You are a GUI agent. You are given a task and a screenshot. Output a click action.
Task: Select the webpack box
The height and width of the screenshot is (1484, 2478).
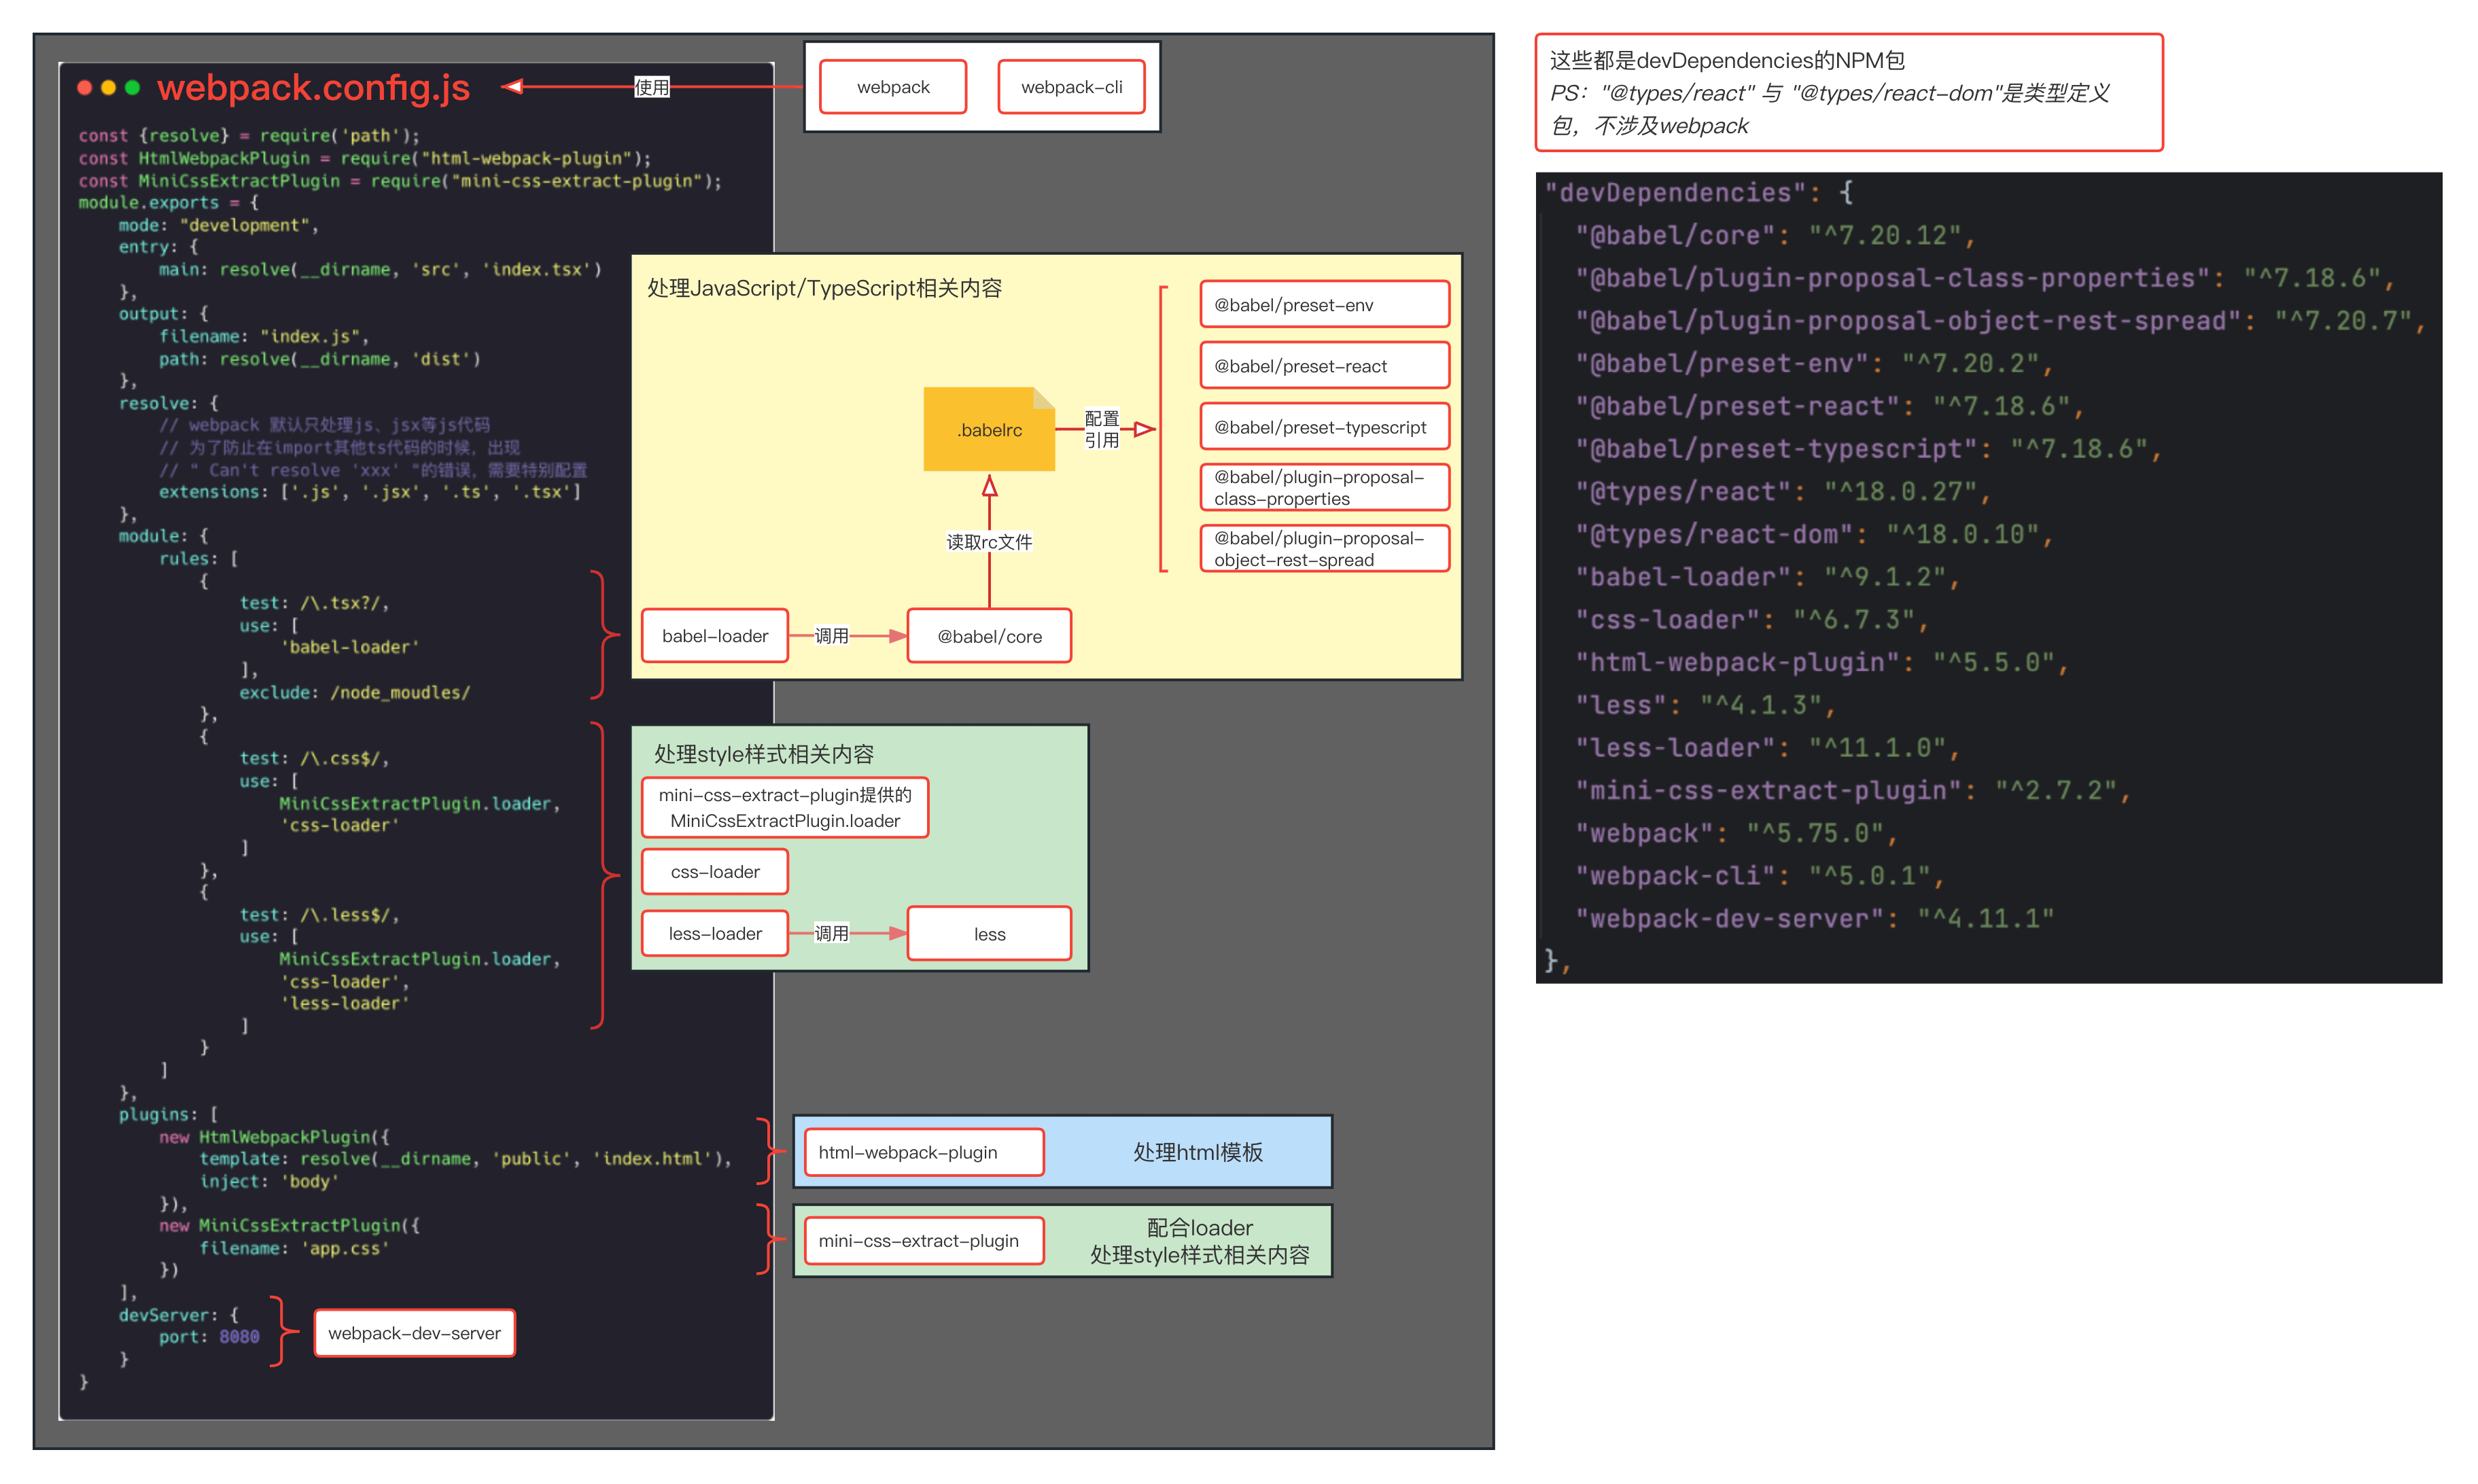tap(893, 87)
